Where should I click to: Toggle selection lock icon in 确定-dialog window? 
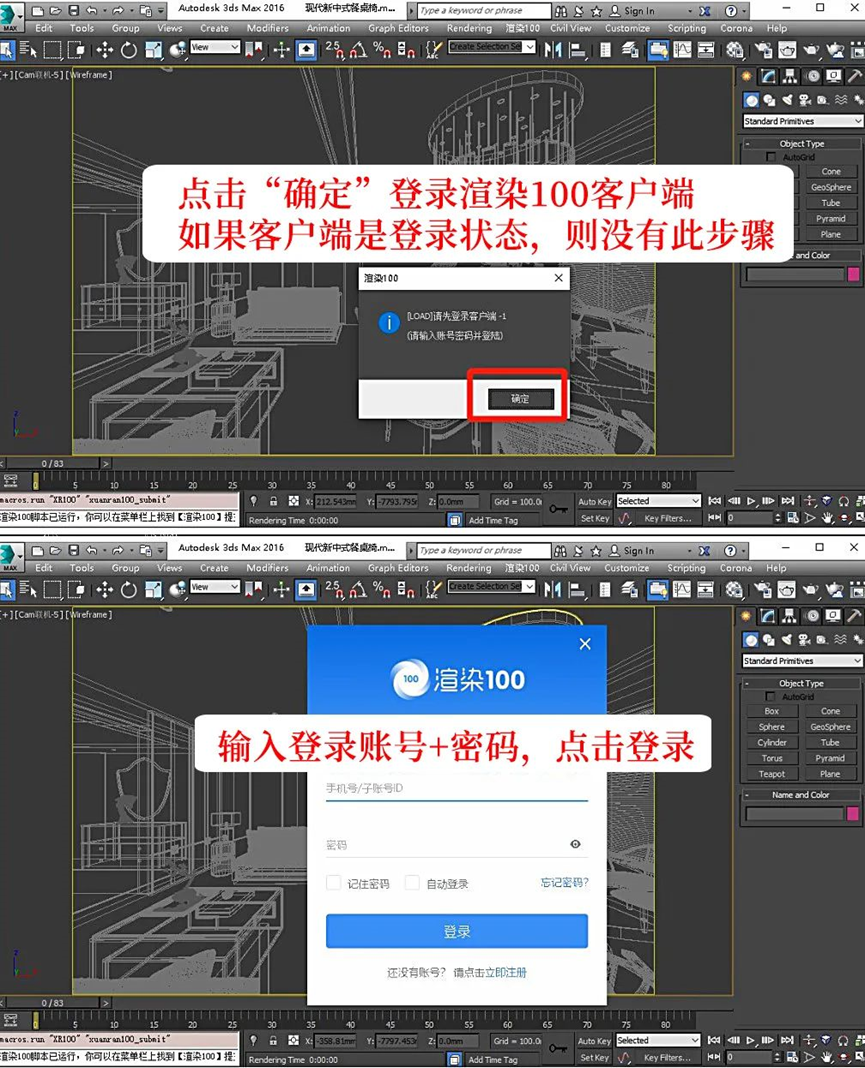click(x=273, y=501)
